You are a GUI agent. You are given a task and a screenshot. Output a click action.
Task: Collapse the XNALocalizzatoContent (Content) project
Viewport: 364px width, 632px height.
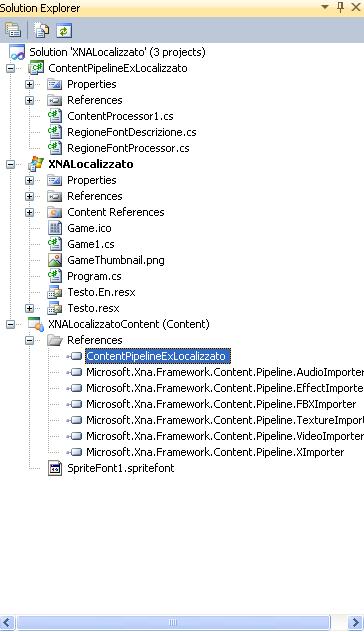coord(10,324)
